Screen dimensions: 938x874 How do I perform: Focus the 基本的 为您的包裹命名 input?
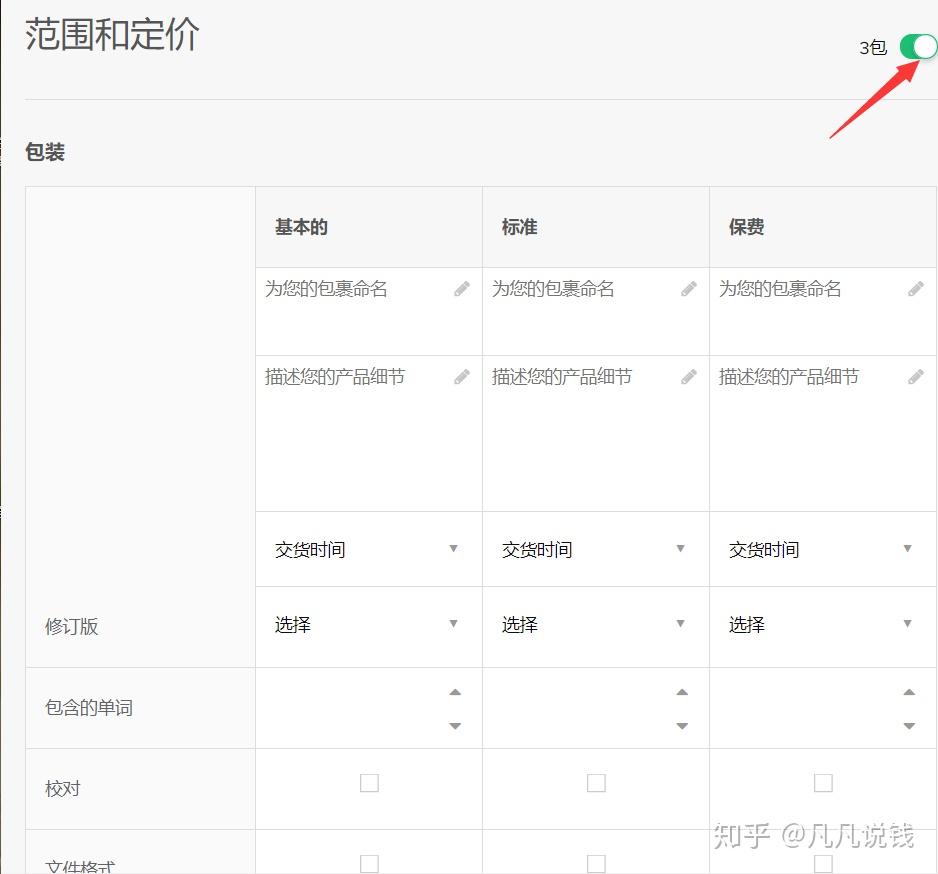pyautogui.click(x=368, y=312)
